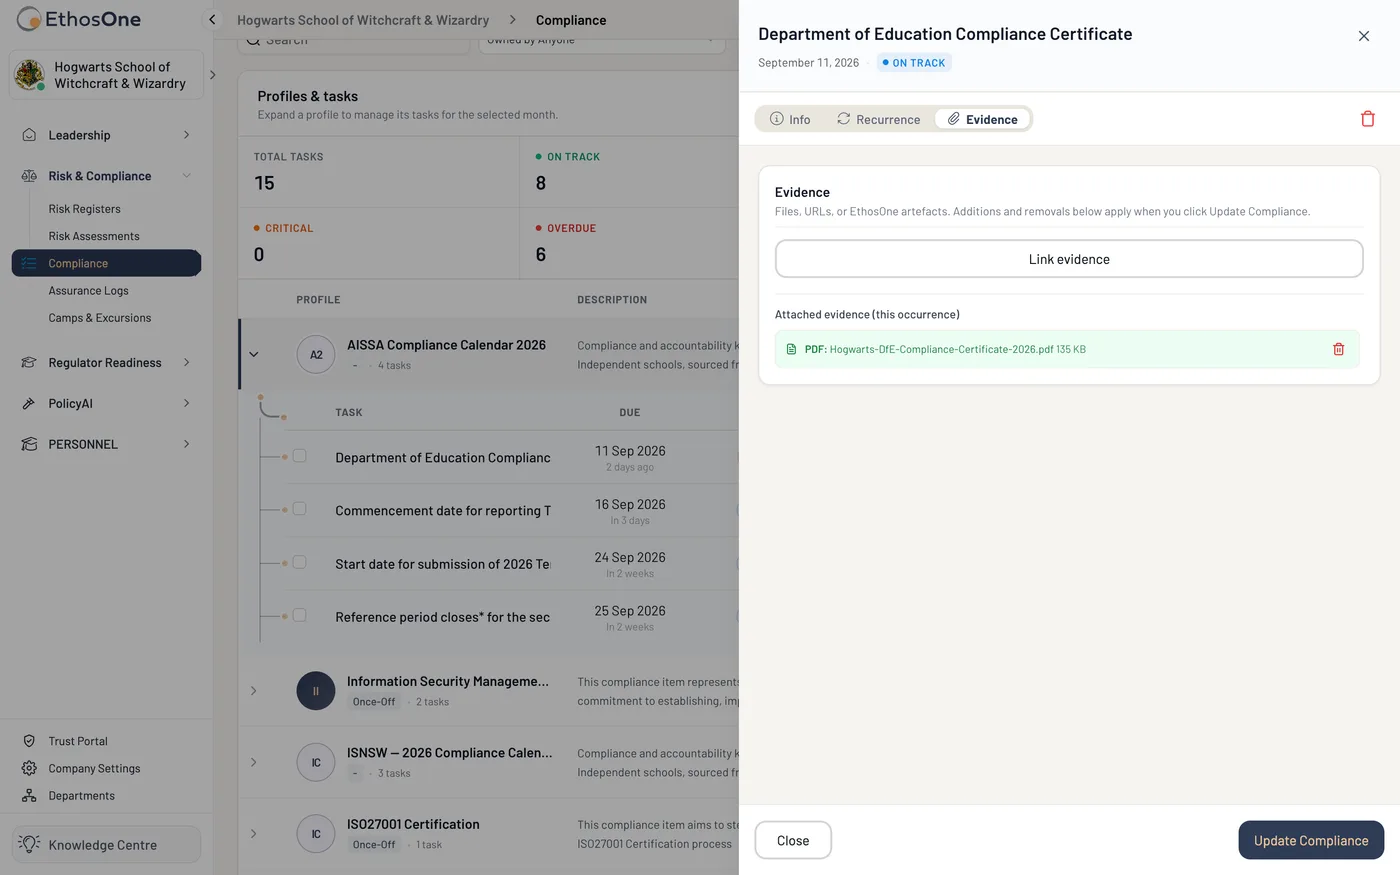This screenshot has height=875, width=1400.
Task: Switch to the Info tab
Action: tap(790, 119)
